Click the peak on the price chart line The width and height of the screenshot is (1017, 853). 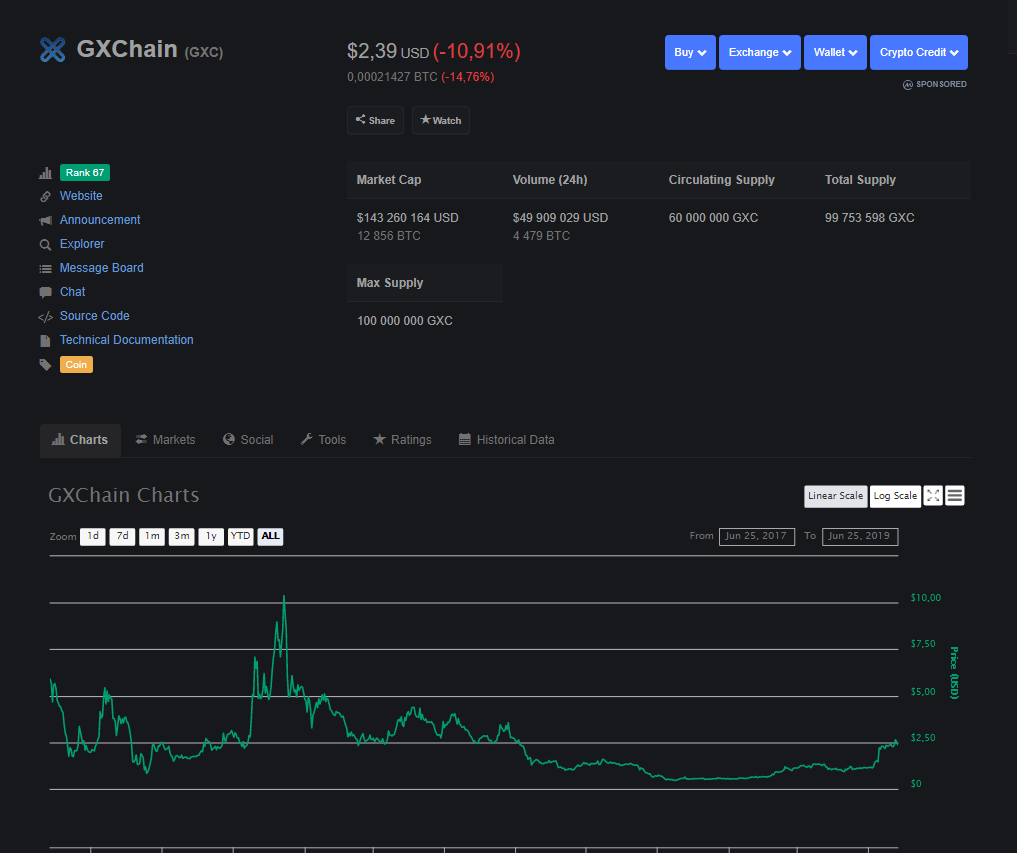(284, 597)
